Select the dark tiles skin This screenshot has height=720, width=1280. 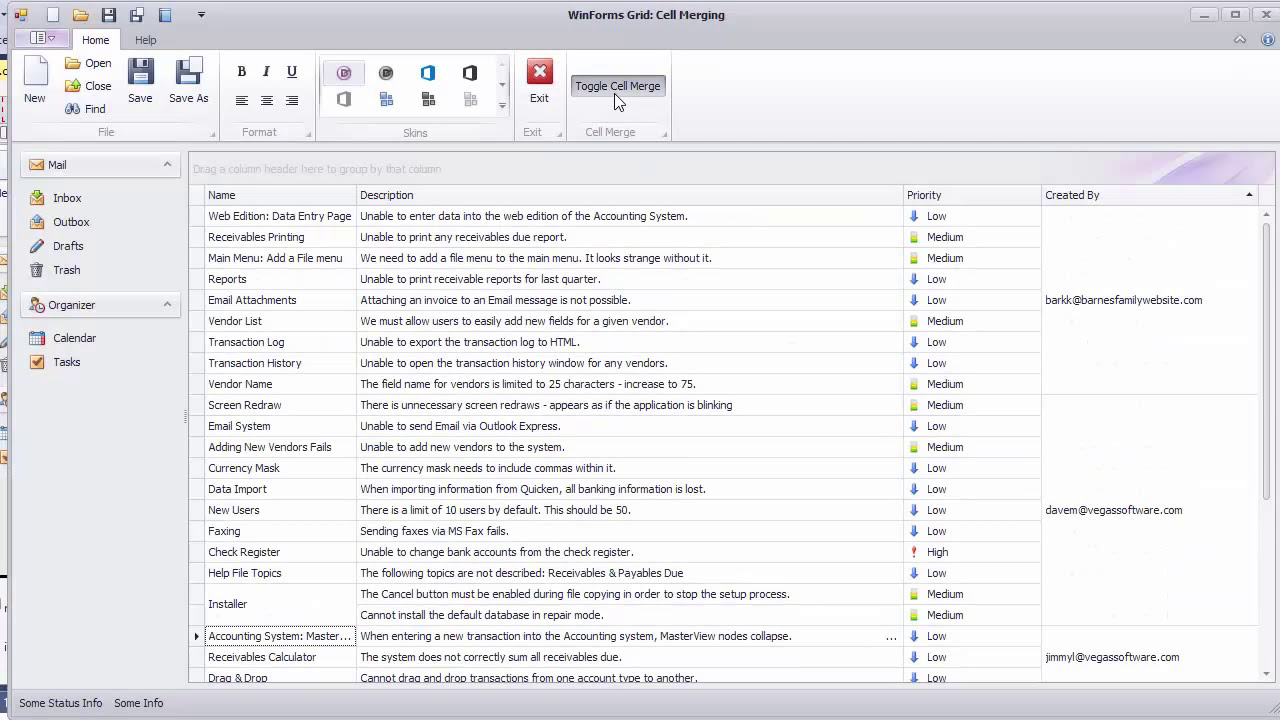[x=428, y=99]
